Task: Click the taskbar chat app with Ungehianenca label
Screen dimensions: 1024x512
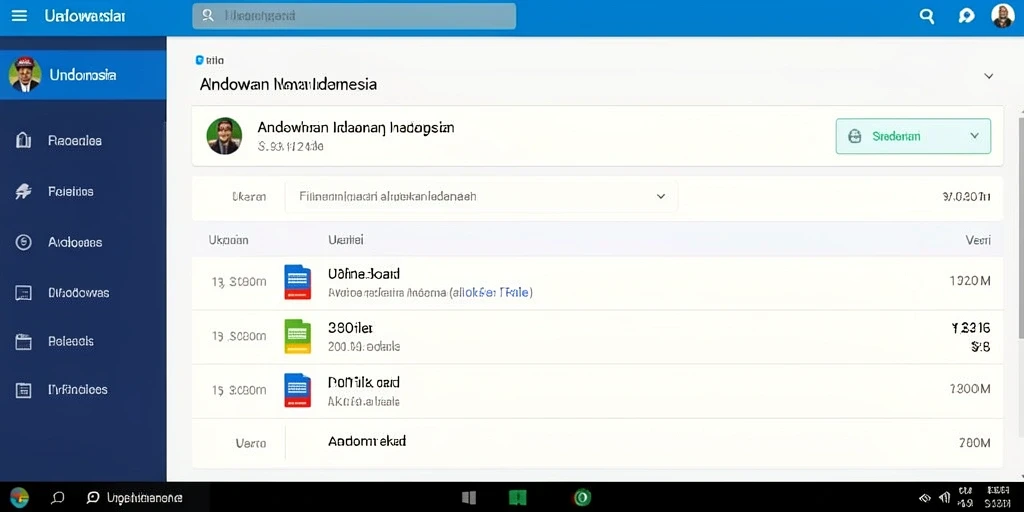Action: 135,498
